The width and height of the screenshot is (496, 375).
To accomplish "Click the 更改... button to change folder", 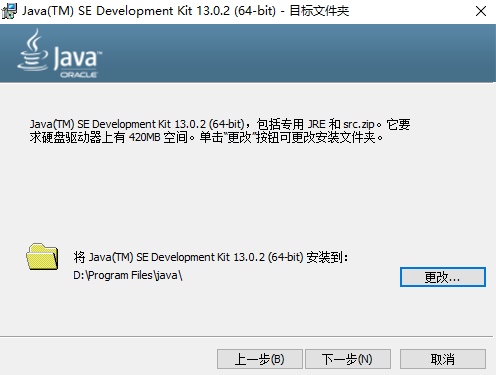I will [x=443, y=277].
